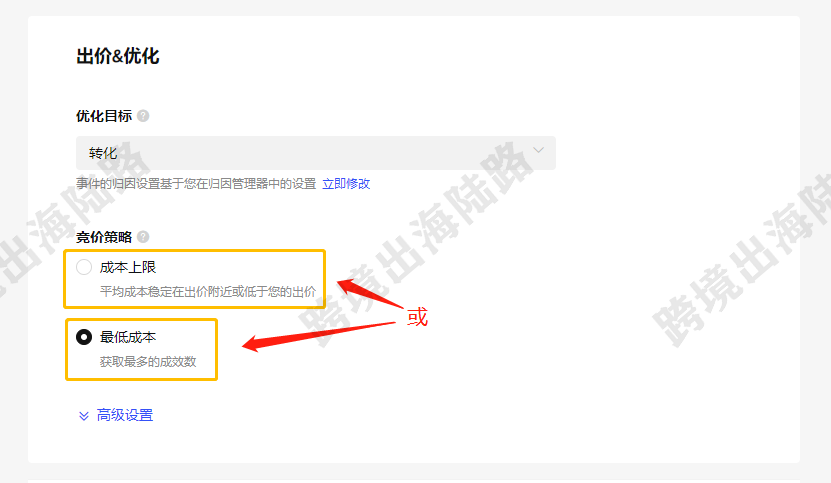The height and width of the screenshot is (483, 831).
Task: Click the chevron arrow in the 转化 dropdown
Action: 538,151
